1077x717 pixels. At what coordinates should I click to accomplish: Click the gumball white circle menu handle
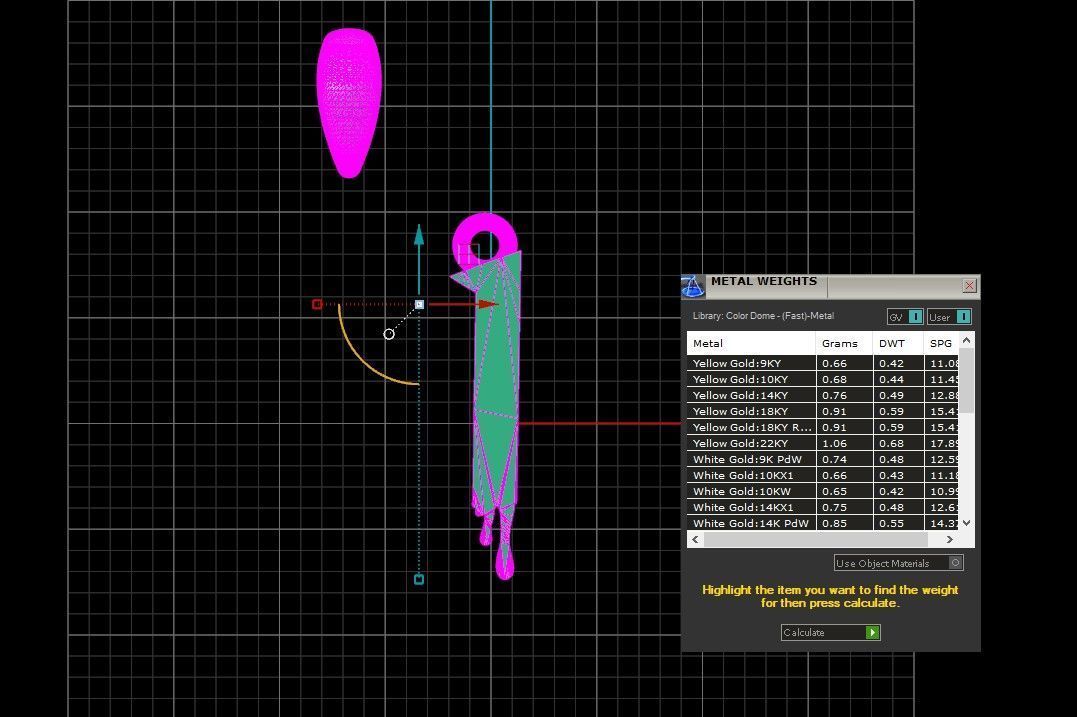click(x=389, y=334)
